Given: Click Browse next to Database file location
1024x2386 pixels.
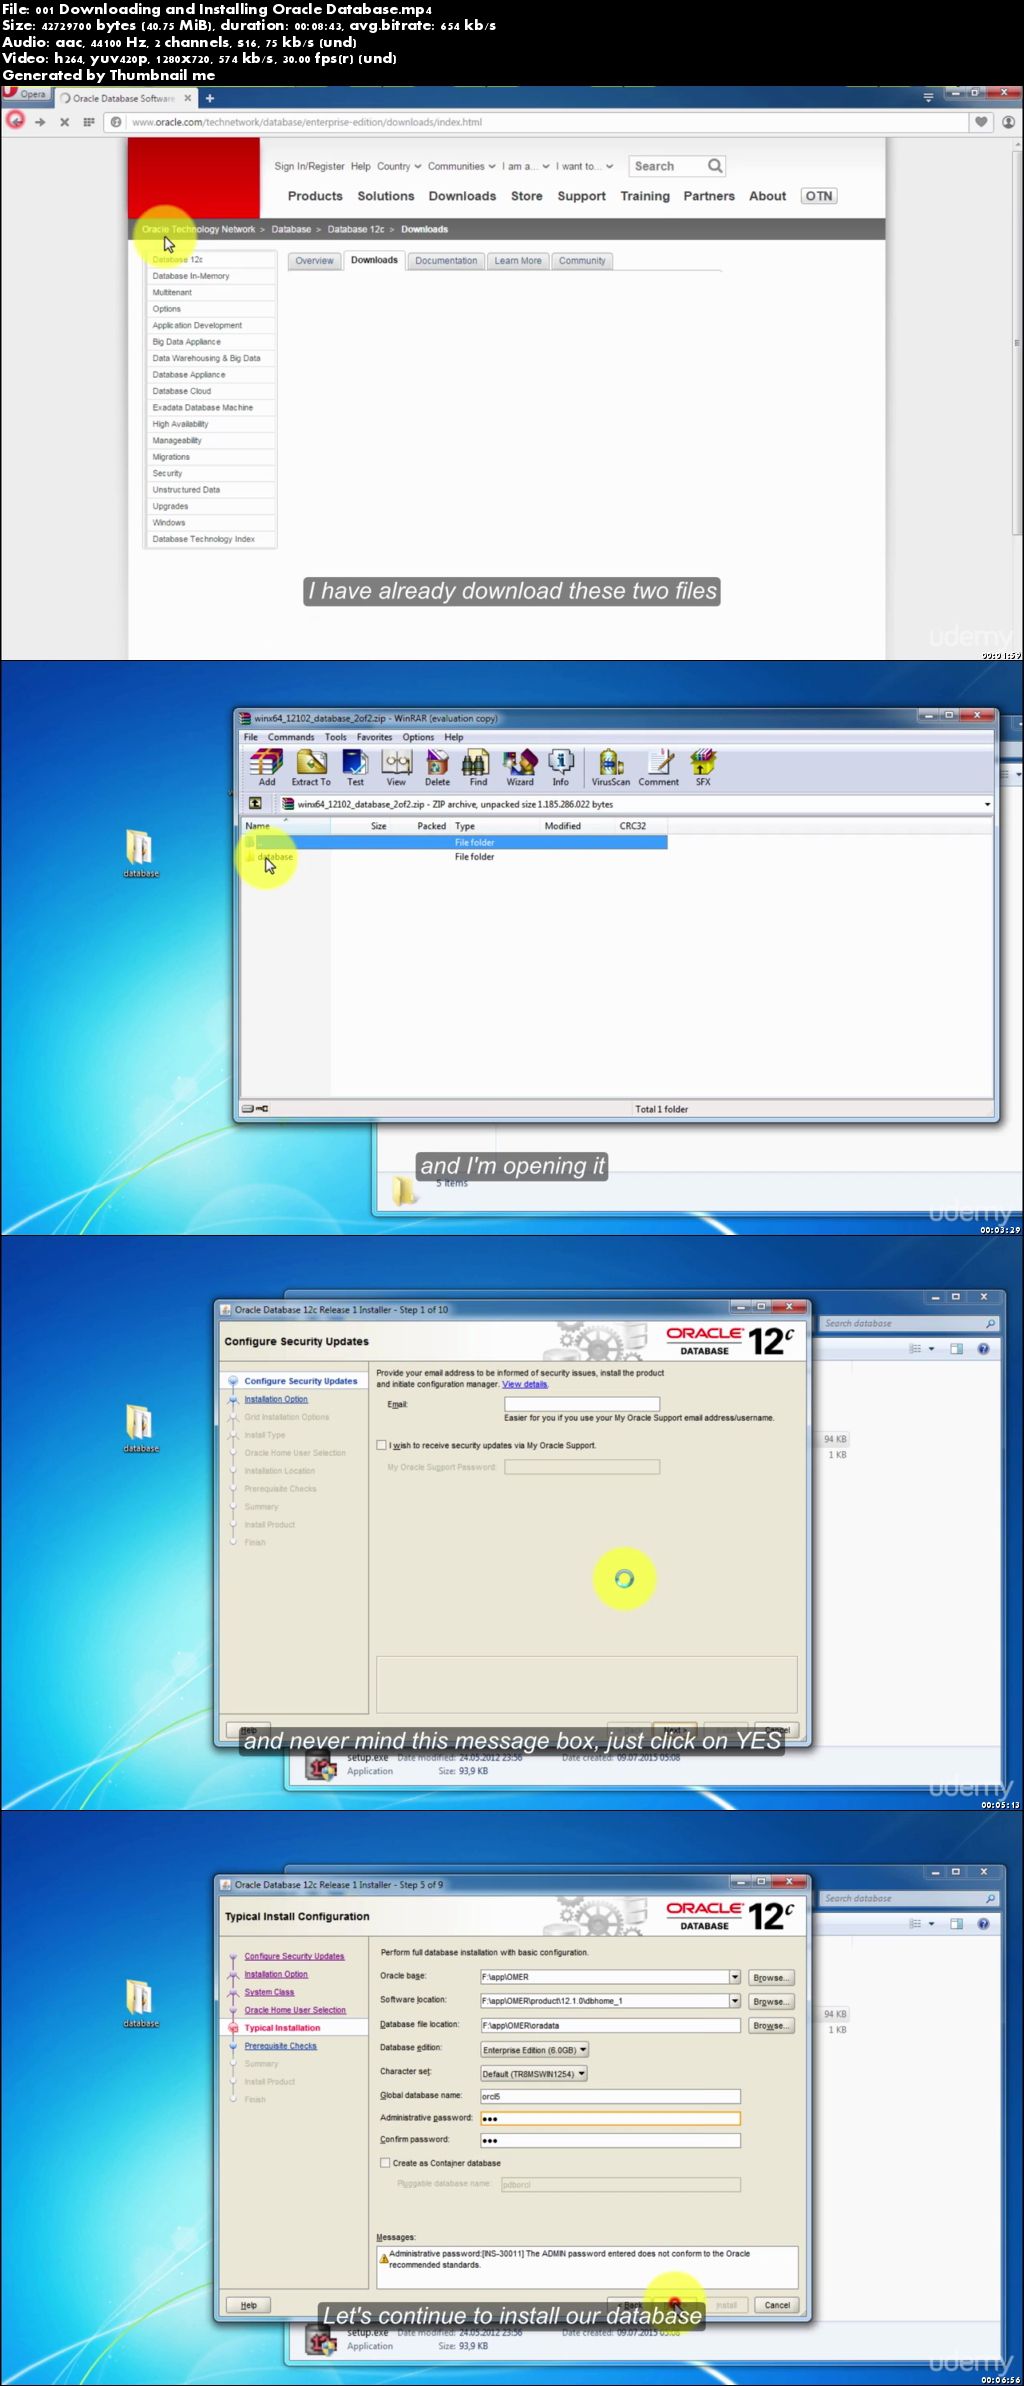Looking at the screenshot, I should tap(770, 2025).
